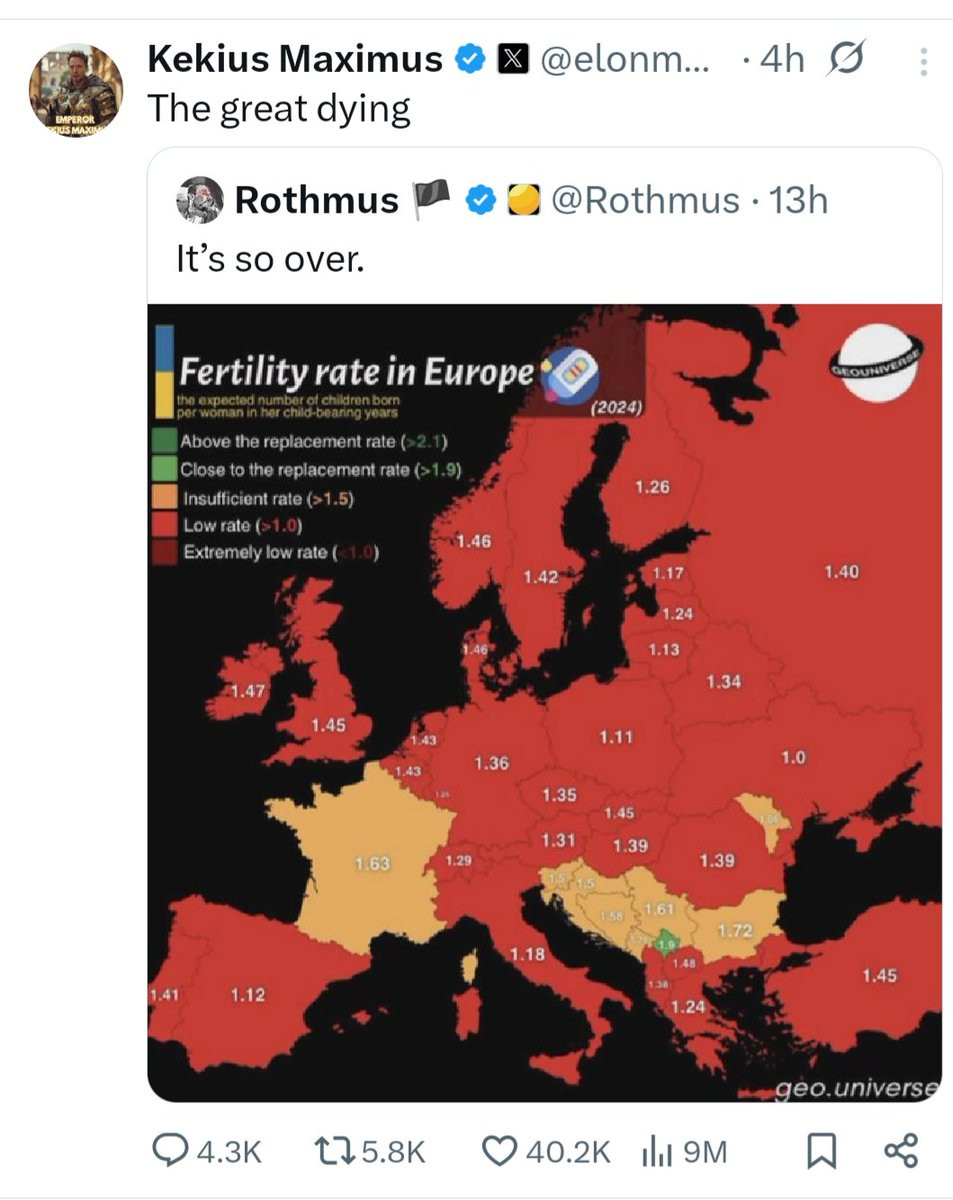This screenshot has width=953, height=1200.
Task: Like the post with heart icon
Action: pyautogui.click(x=500, y=1152)
